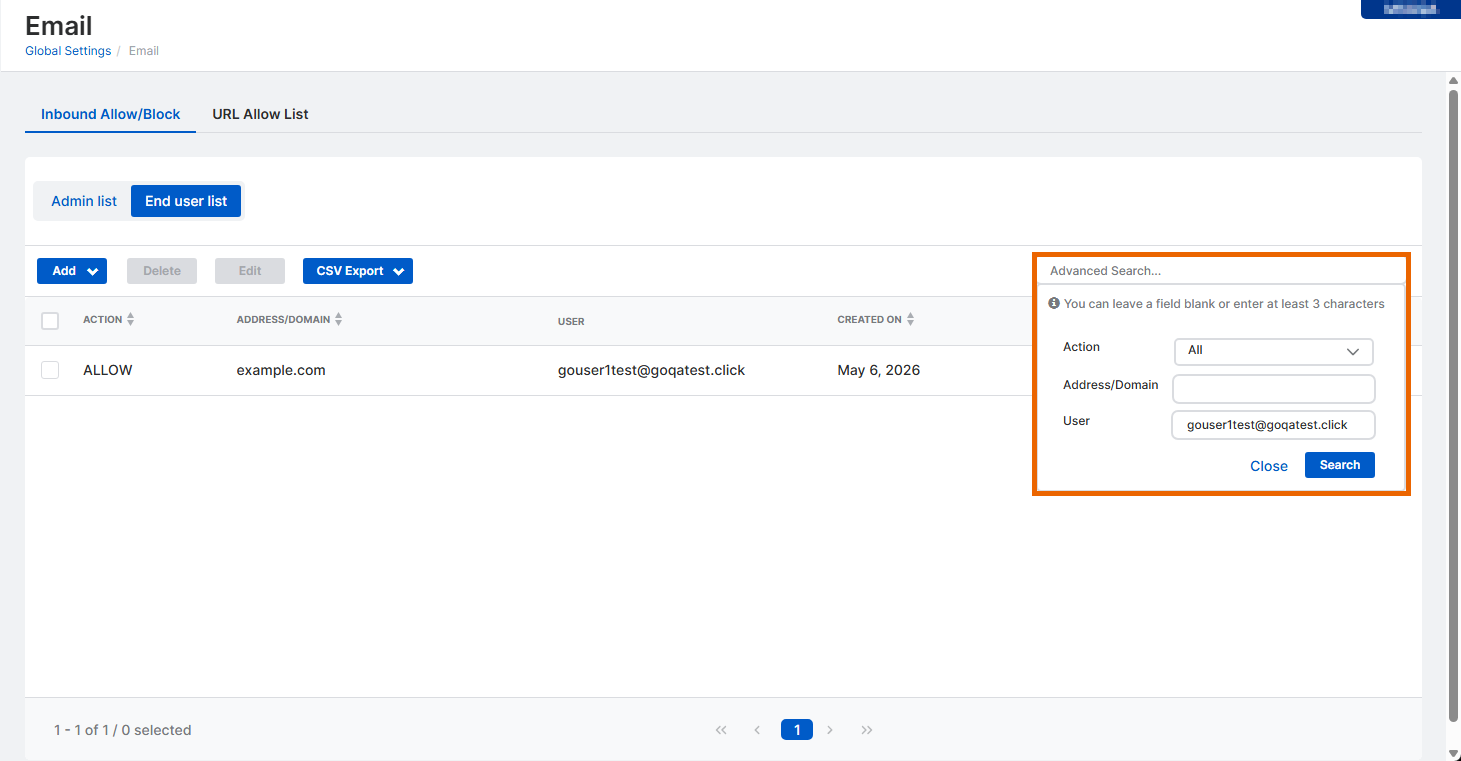Go to next page chevron
Viewport: 1461px width, 761px height.
[x=830, y=730]
